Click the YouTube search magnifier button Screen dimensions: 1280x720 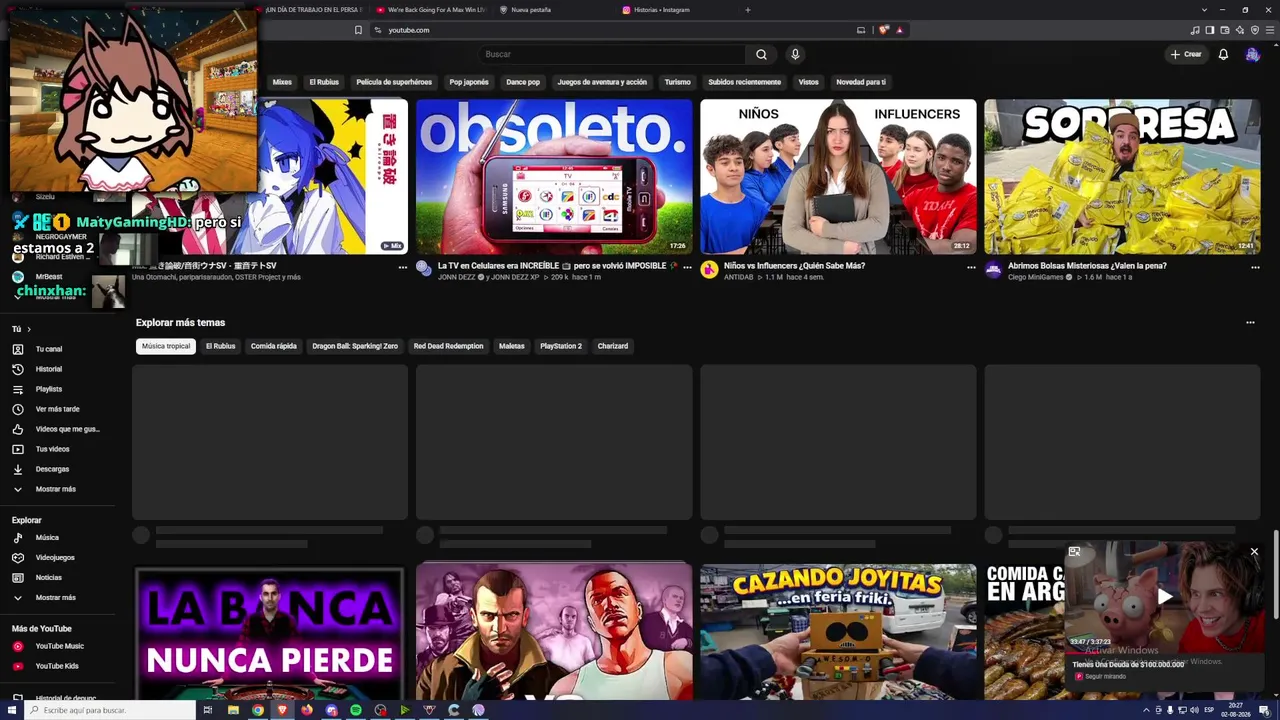[761, 54]
